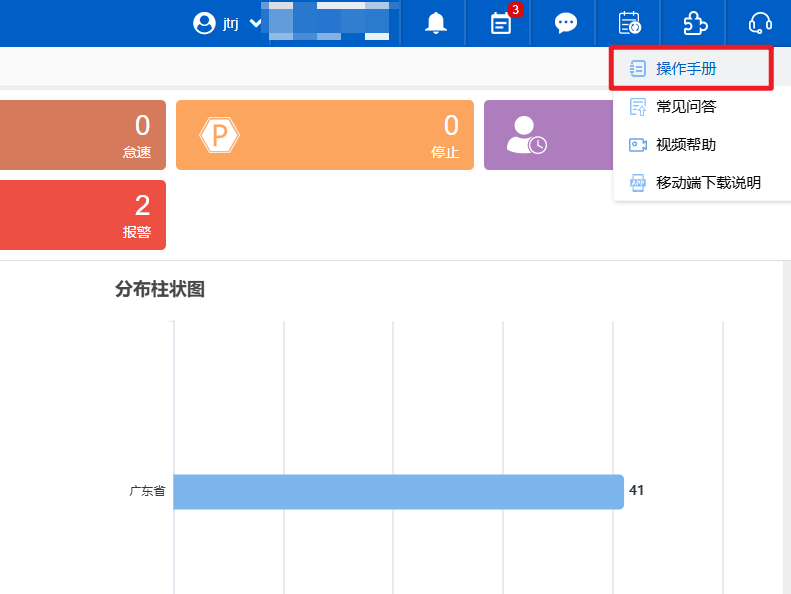Image resolution: width=791 pixels, height=594 pixels.
Task: Click the help document icon in header
Action: 629,23
